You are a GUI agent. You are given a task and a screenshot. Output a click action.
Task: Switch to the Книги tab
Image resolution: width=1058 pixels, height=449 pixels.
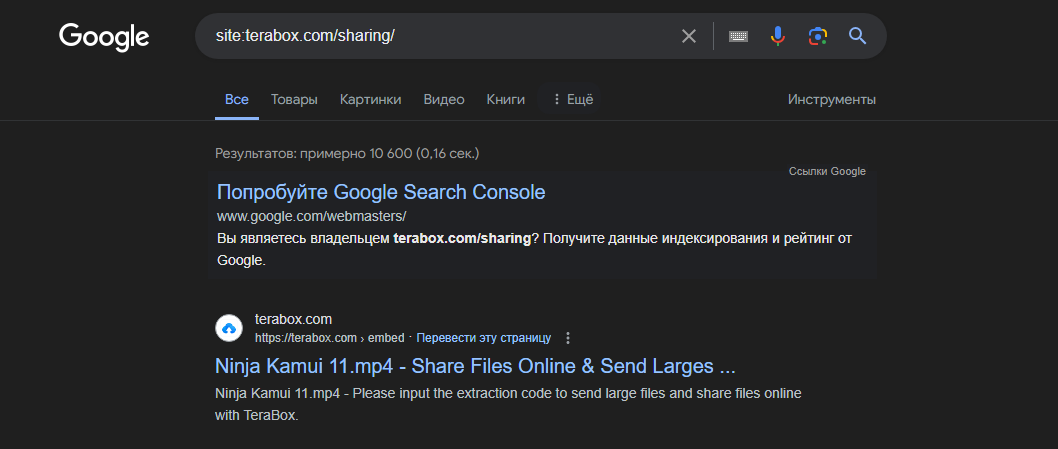pos(505,99)
